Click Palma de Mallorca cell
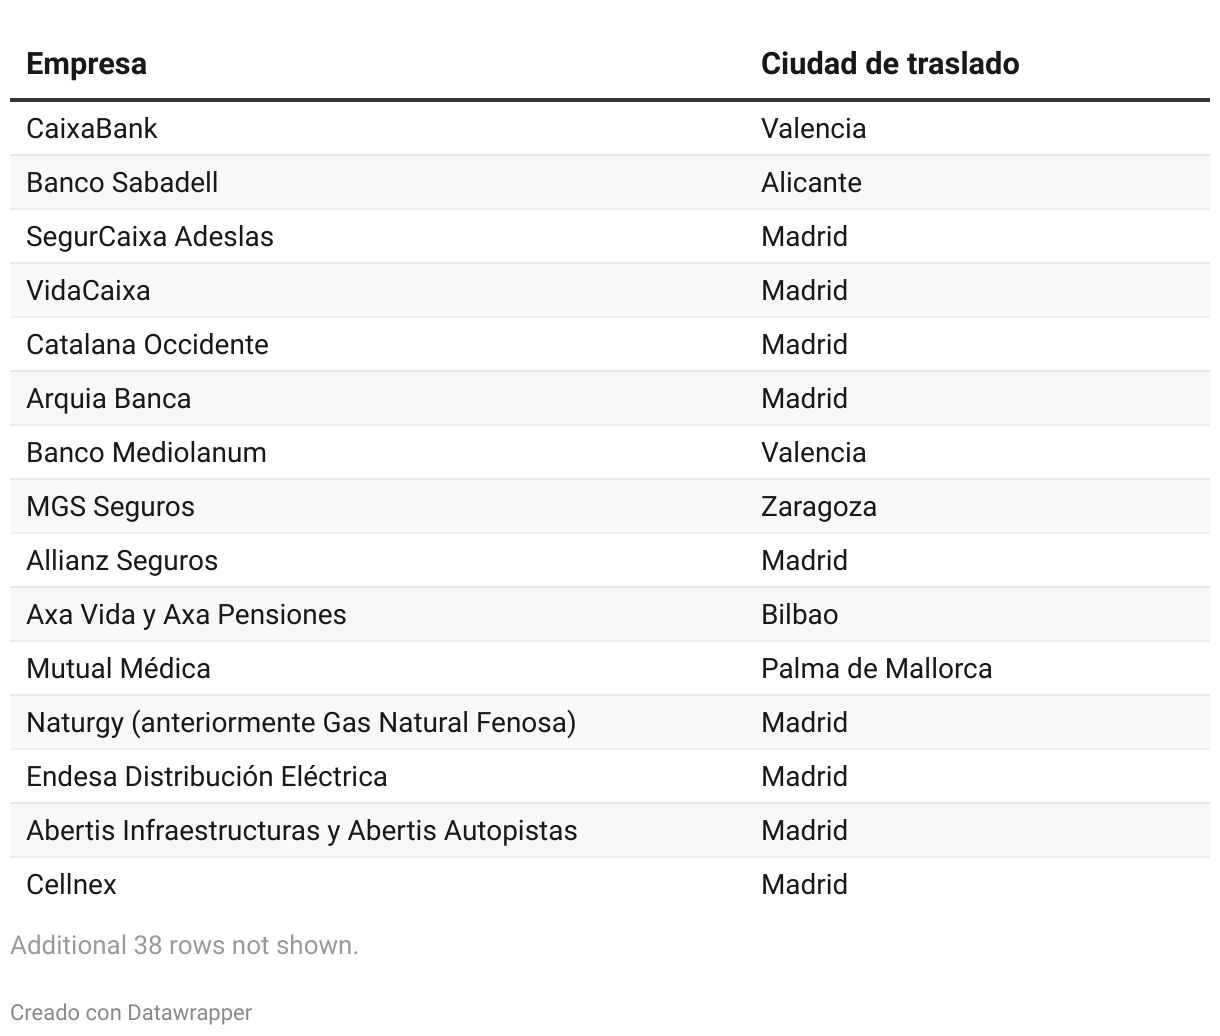Viewport: 1220px width, 1036px height. pyautogui.click(x=877, y=668)
